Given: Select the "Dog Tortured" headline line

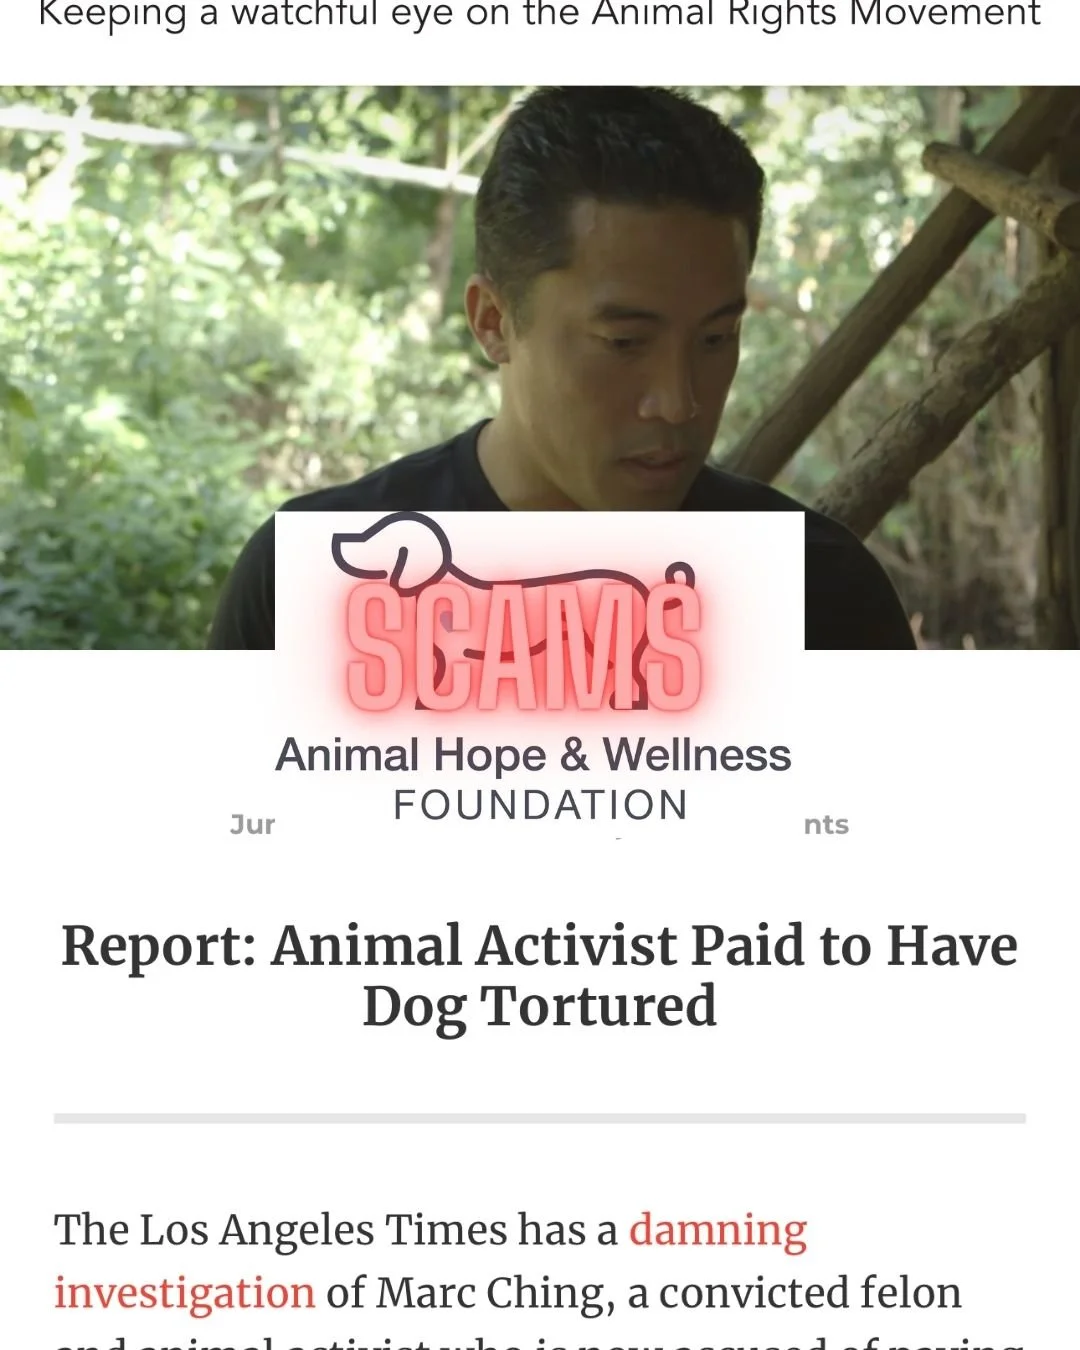Looking at the screenshot, I should pos(540,1006).
